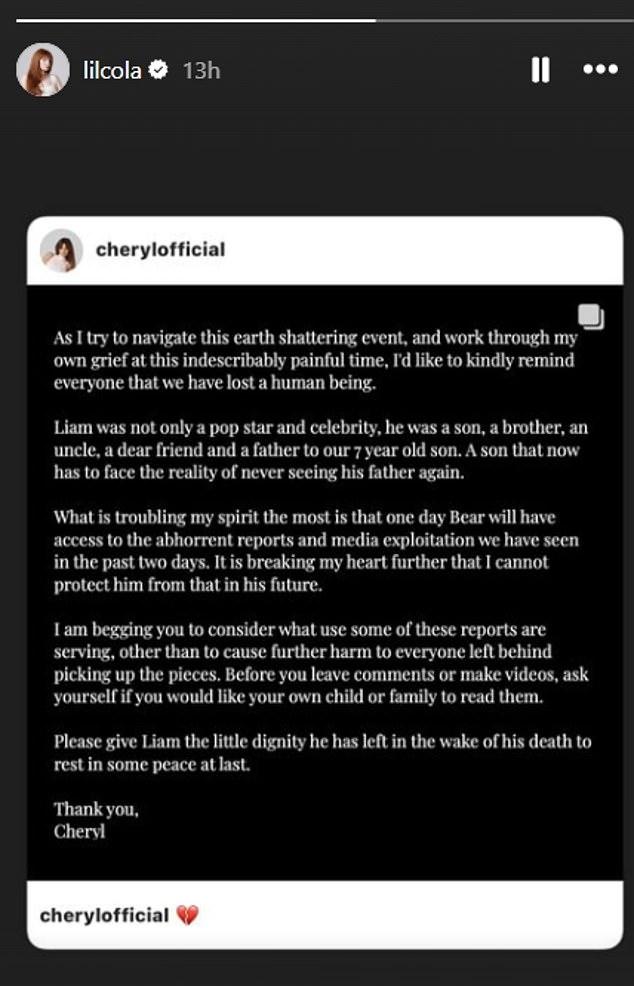Open the three-dot more options menu
The height and width of the screenshot is (986, 634).
pyautogui.click(x=600, y=70)
